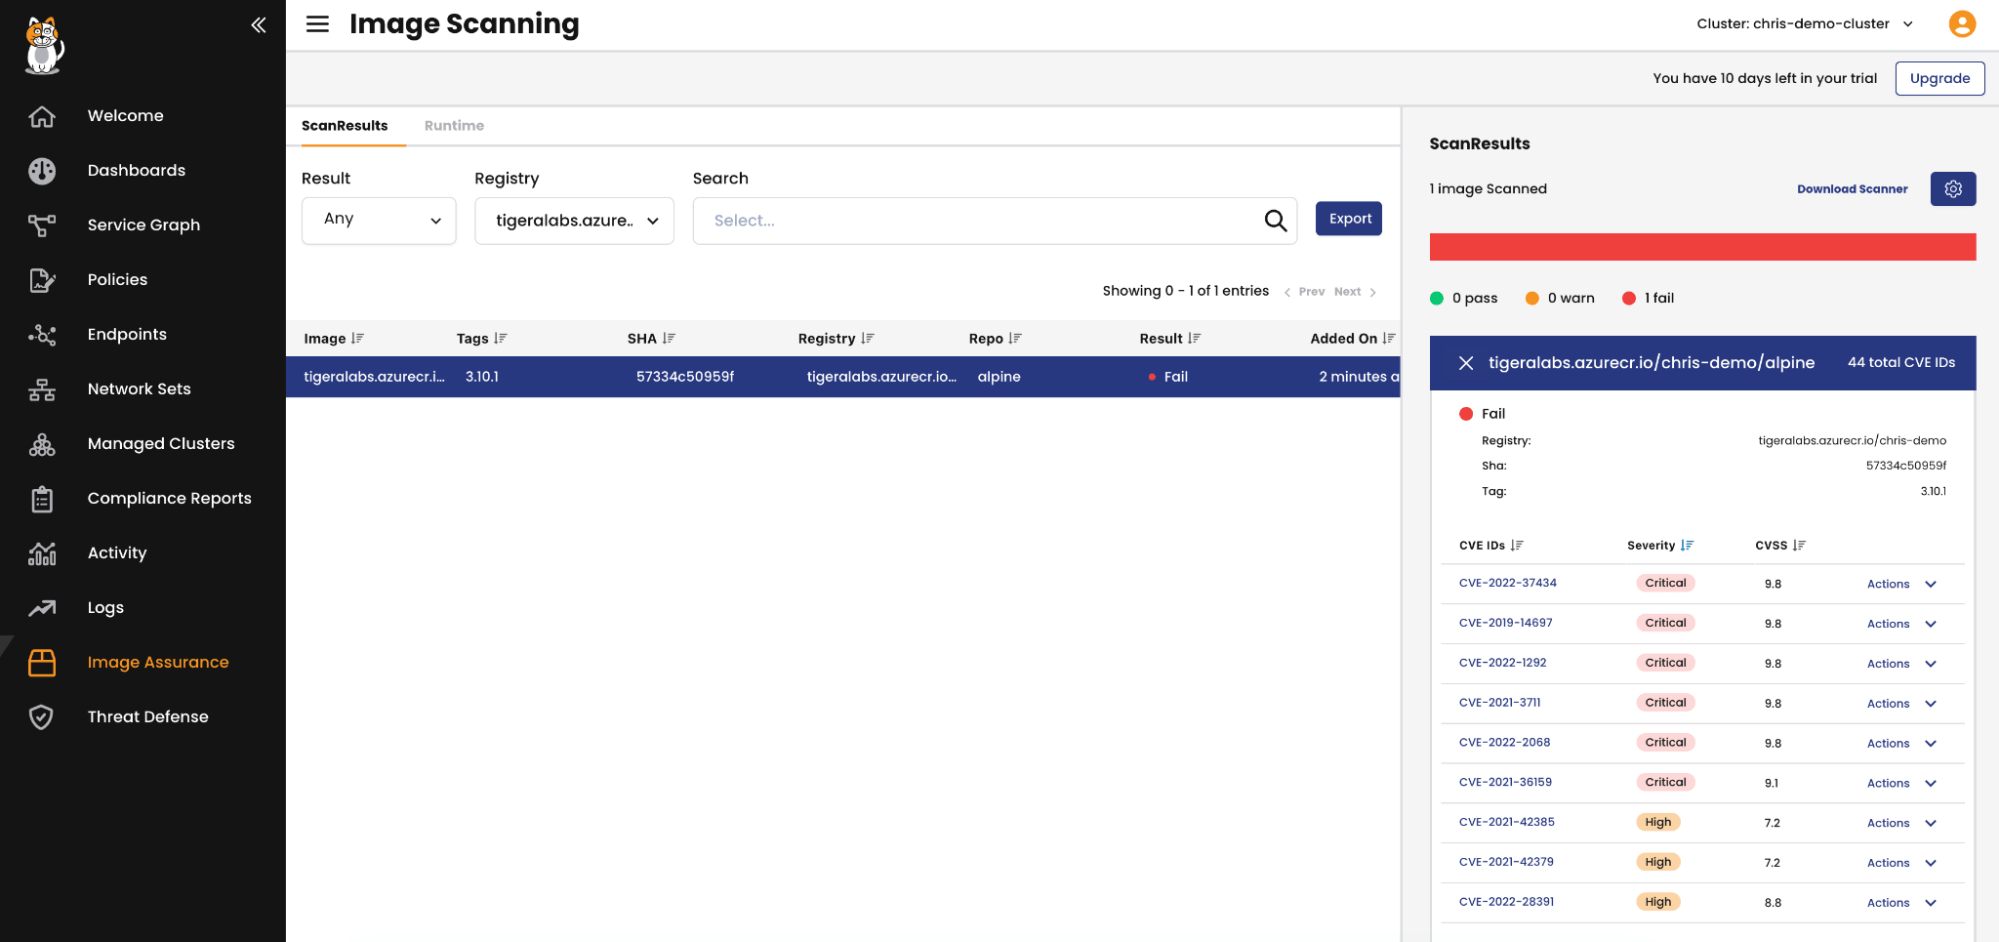Click the 1 fail legend item
Screen dimensions: 1999x942
click(x=1648, y=298)
